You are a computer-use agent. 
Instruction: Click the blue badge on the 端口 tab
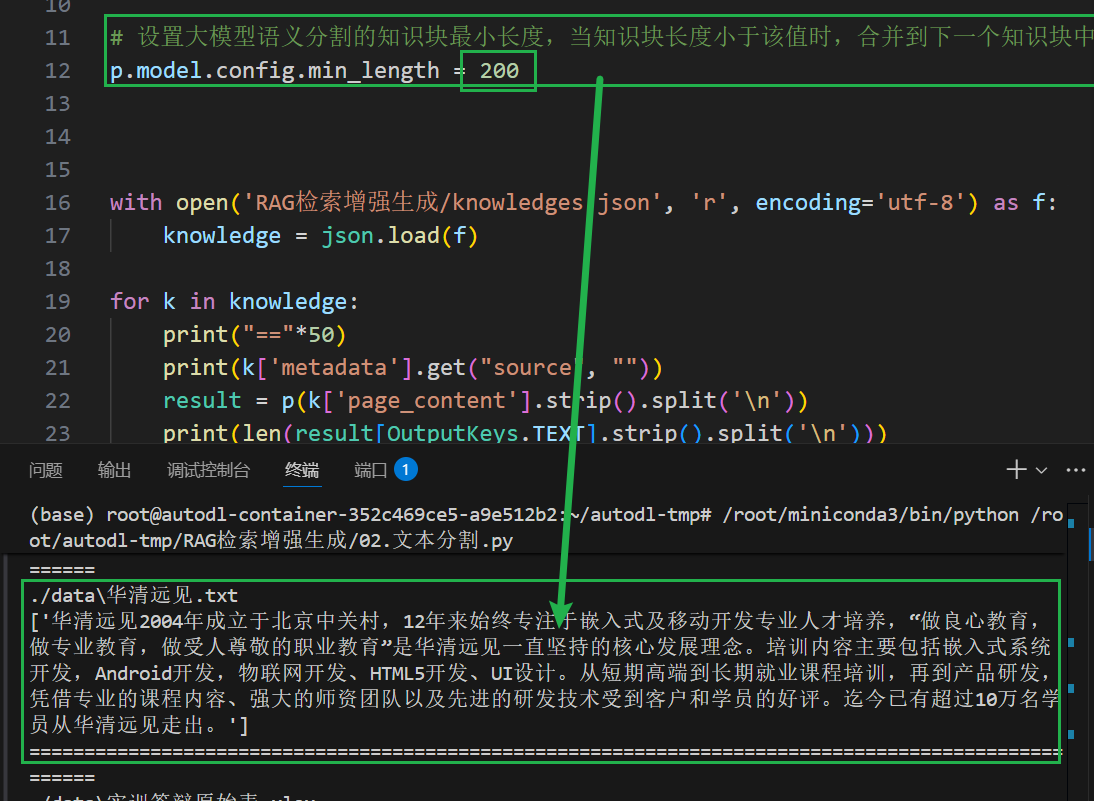(x=406, y=469)
